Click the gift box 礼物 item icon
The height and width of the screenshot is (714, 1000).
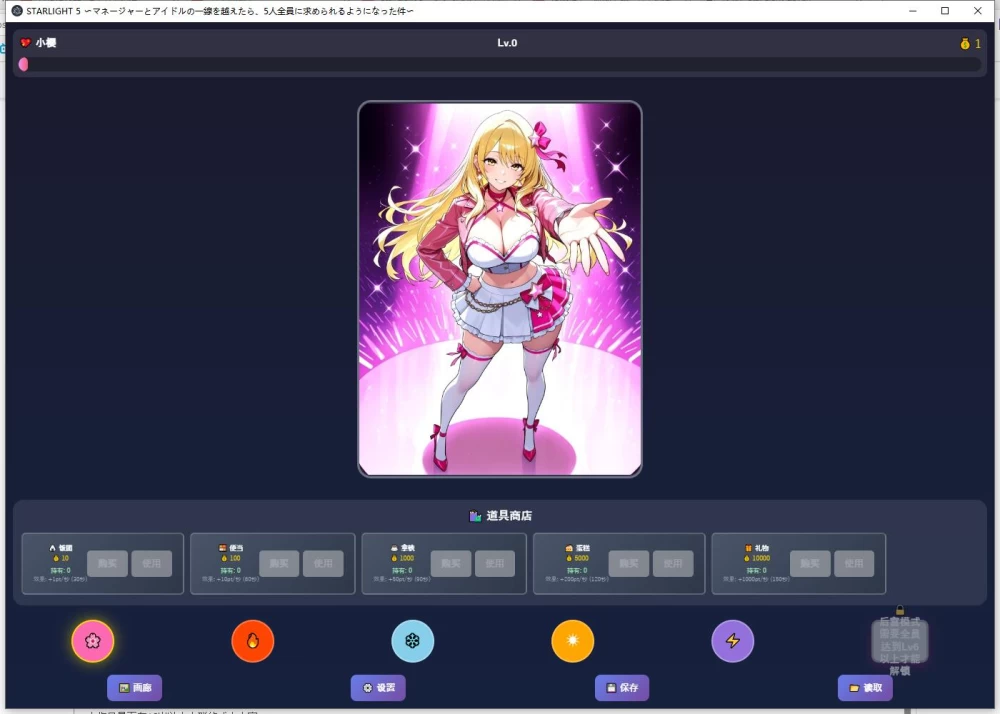click(748, 548)
